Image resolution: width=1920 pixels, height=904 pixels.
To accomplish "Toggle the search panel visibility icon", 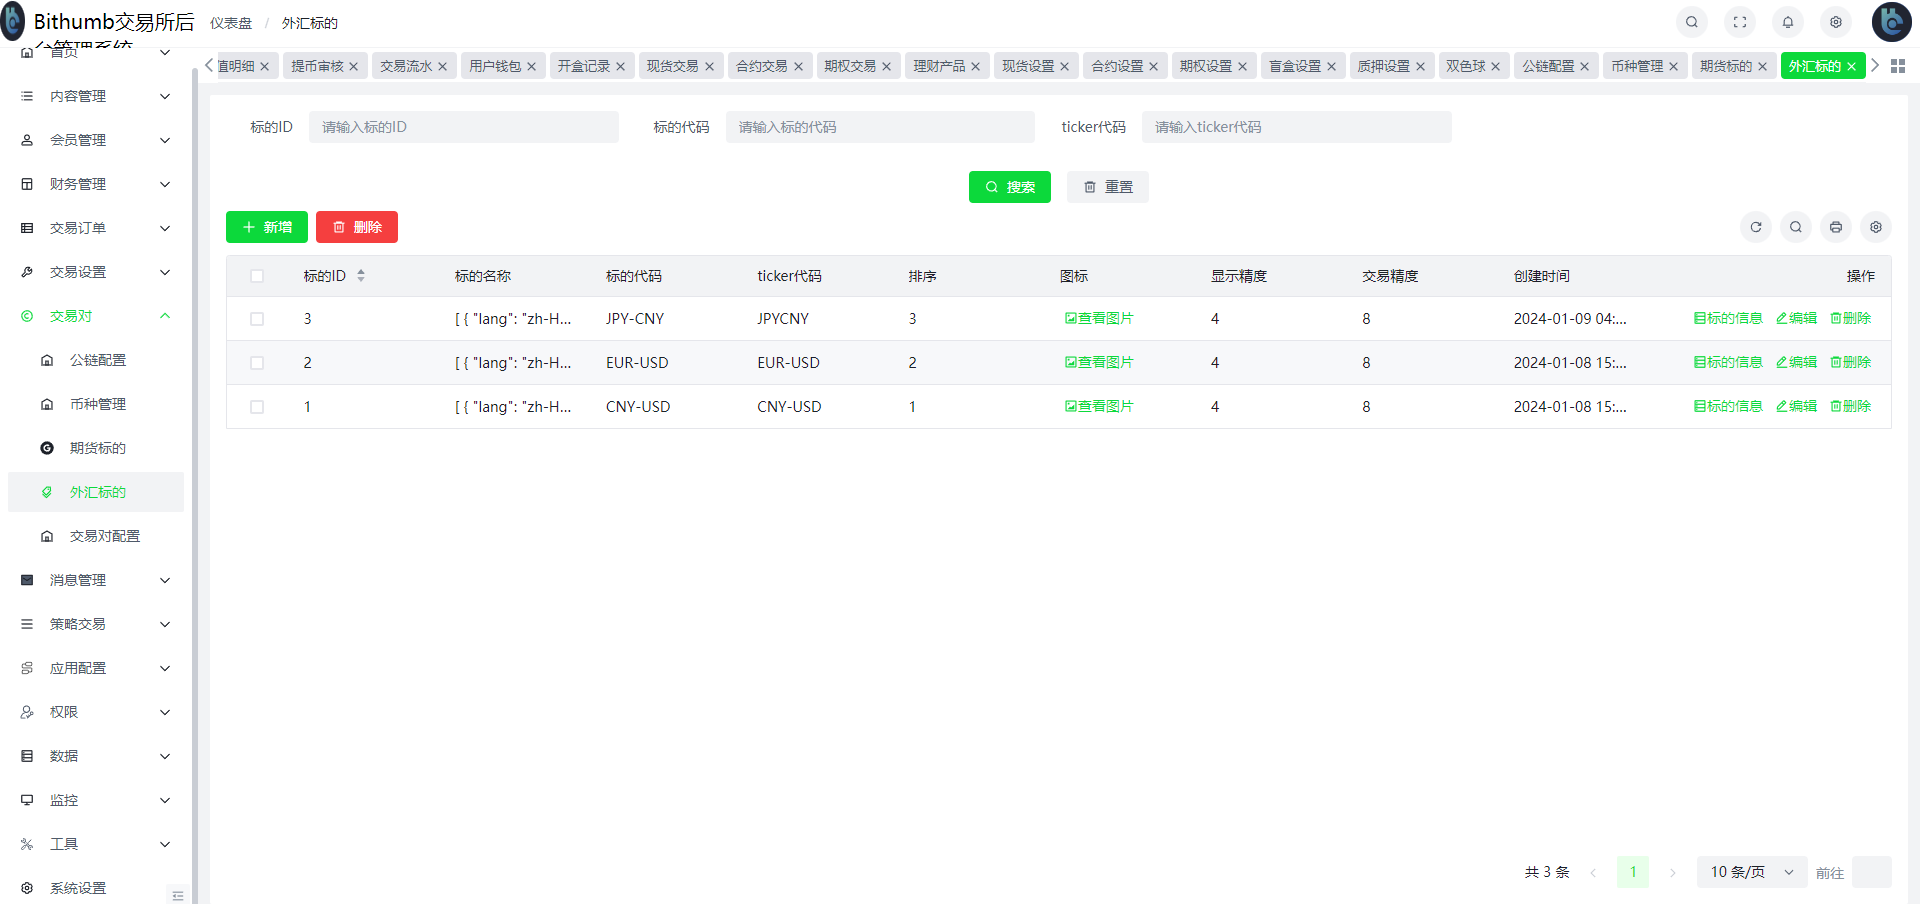I will click(1795, 227).
